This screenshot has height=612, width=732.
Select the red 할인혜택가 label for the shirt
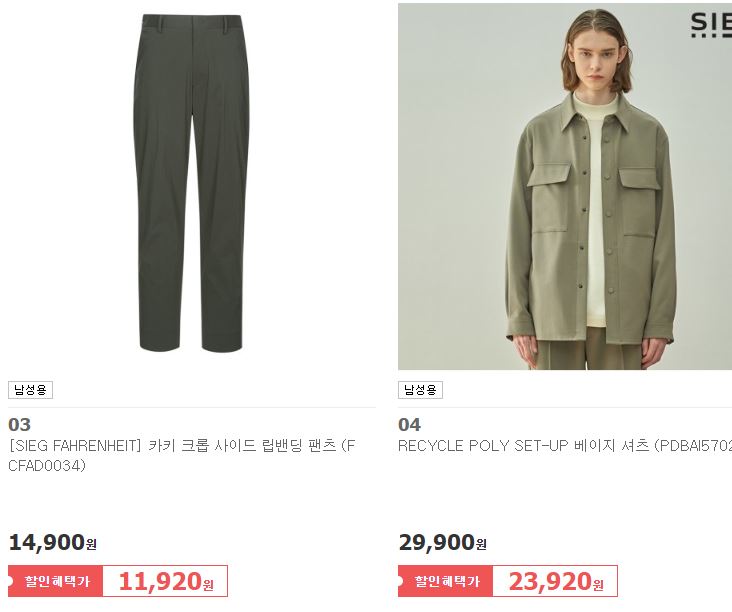coord(445,581)
